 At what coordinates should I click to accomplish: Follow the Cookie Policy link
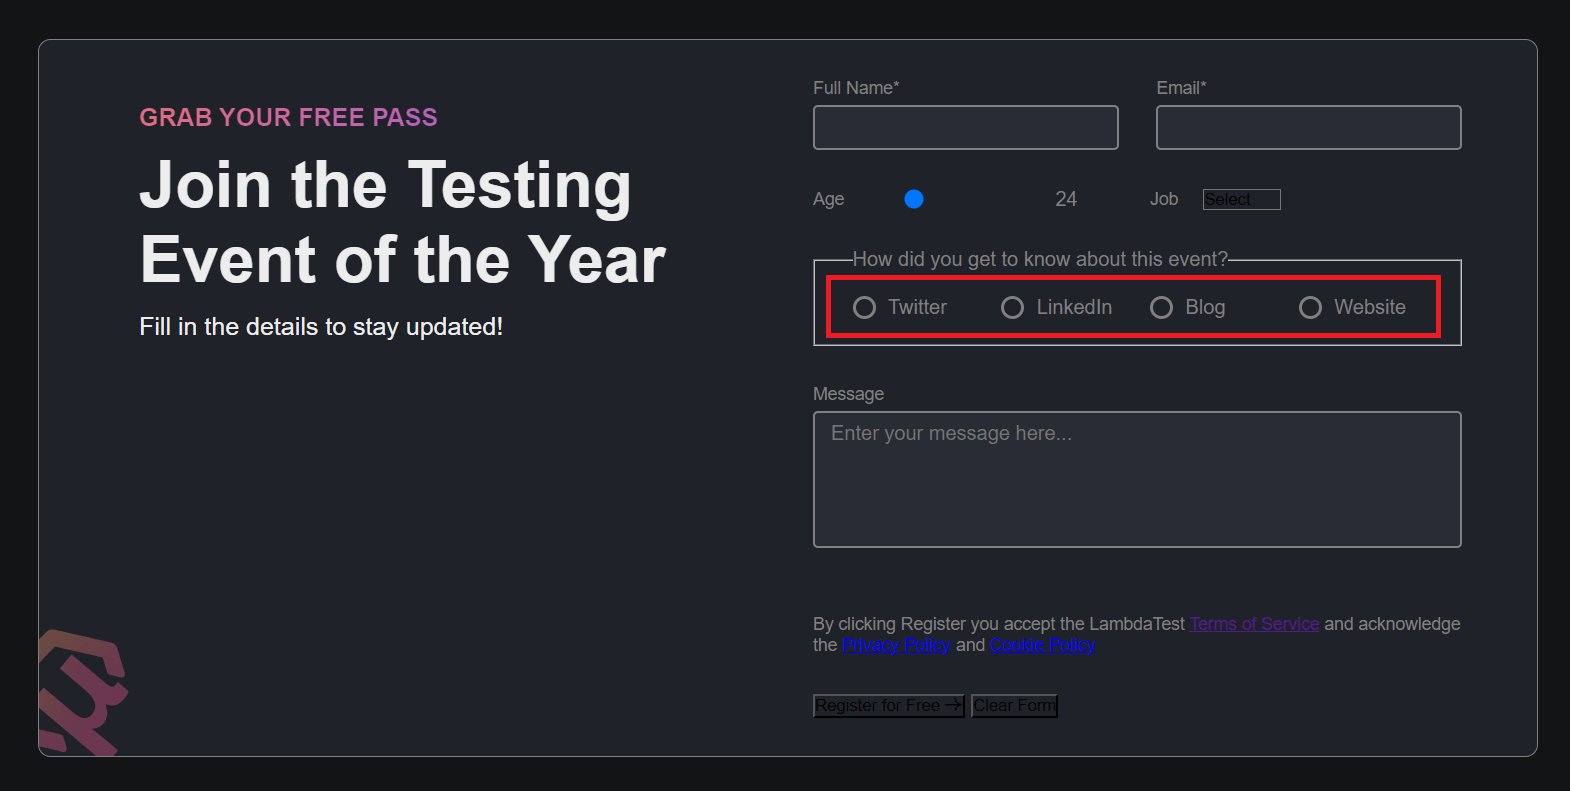pos(1042,645)
